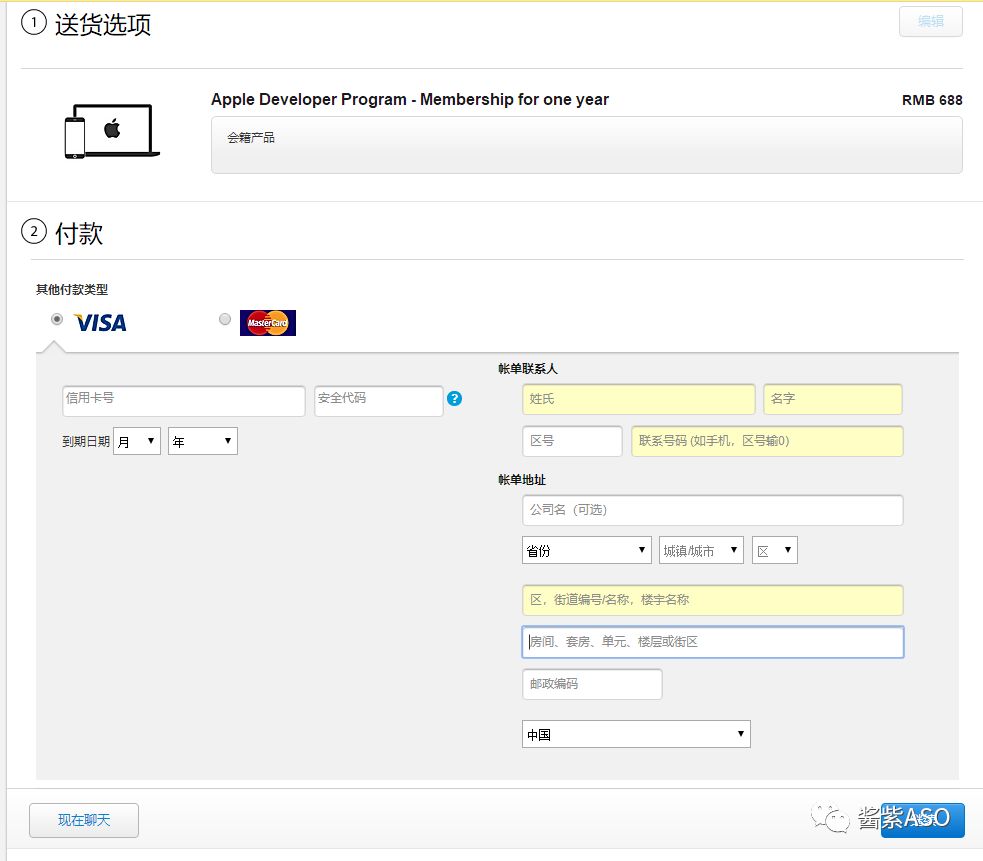Click the 会籍产品 membership product box
The width and height of the screenshot is (983, 861).
pyautogui.click(x=586, y=145)
